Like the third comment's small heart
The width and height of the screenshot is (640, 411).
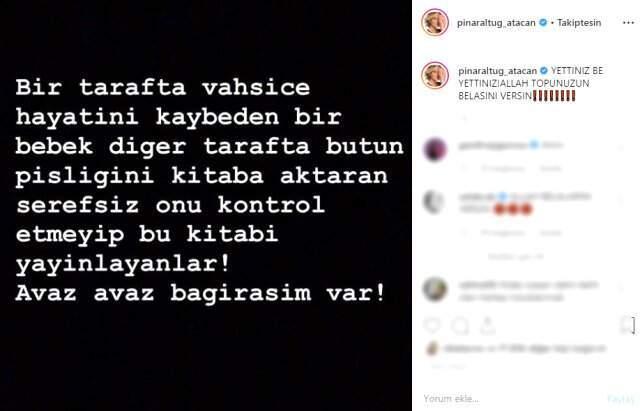click(620, 288)
